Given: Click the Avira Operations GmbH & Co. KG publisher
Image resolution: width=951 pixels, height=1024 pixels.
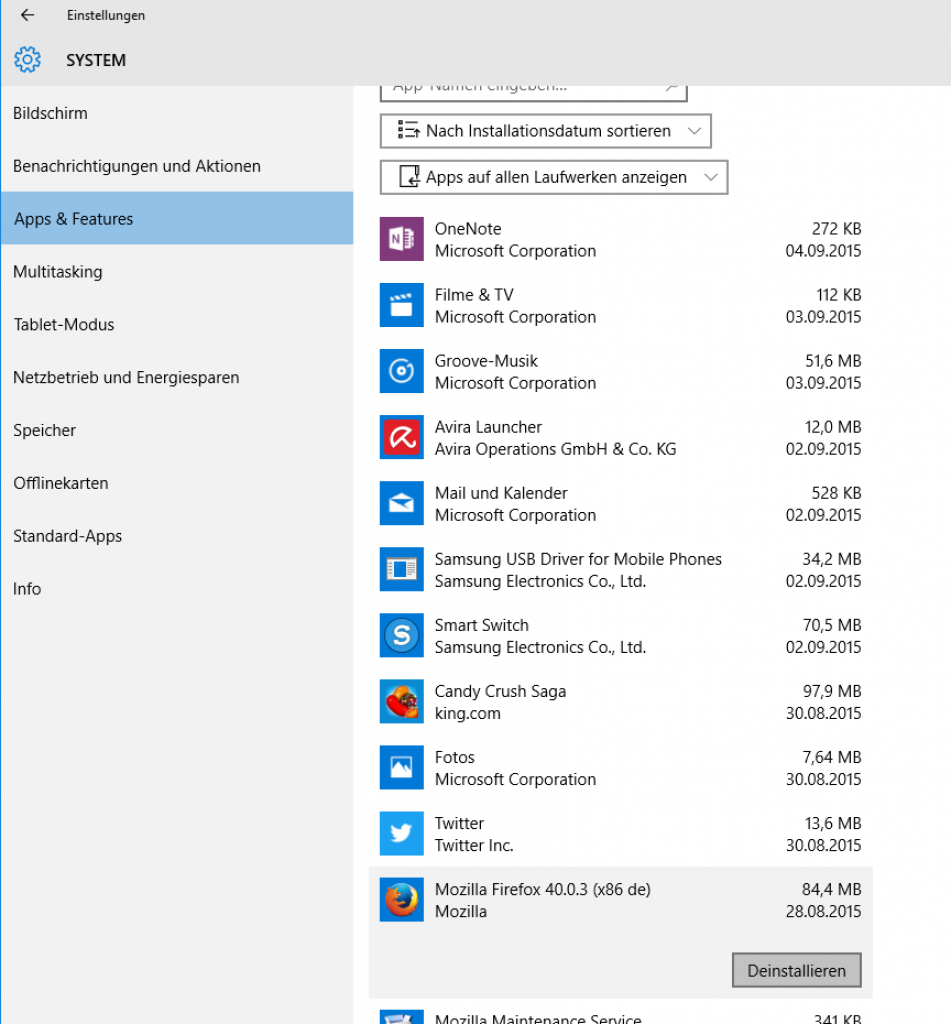Looking at the screenshot, I should 555,449.
